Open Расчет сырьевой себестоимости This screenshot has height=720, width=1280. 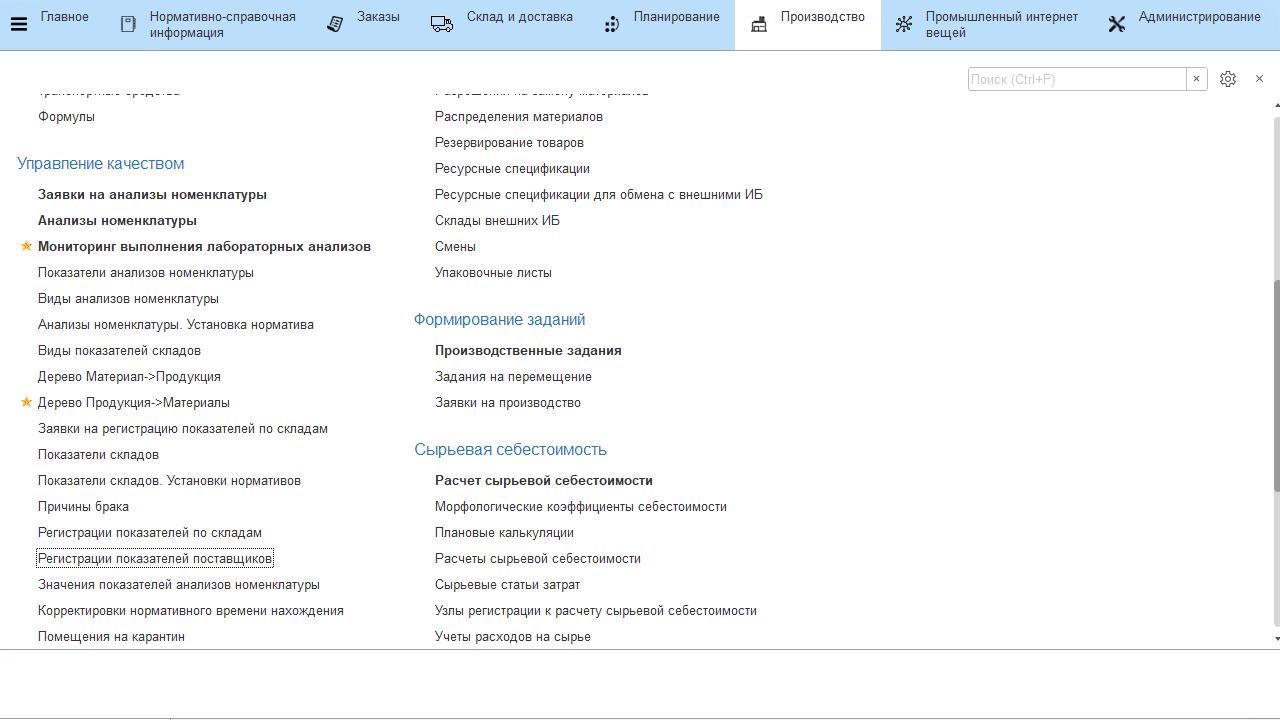click(x=543, y=481)
